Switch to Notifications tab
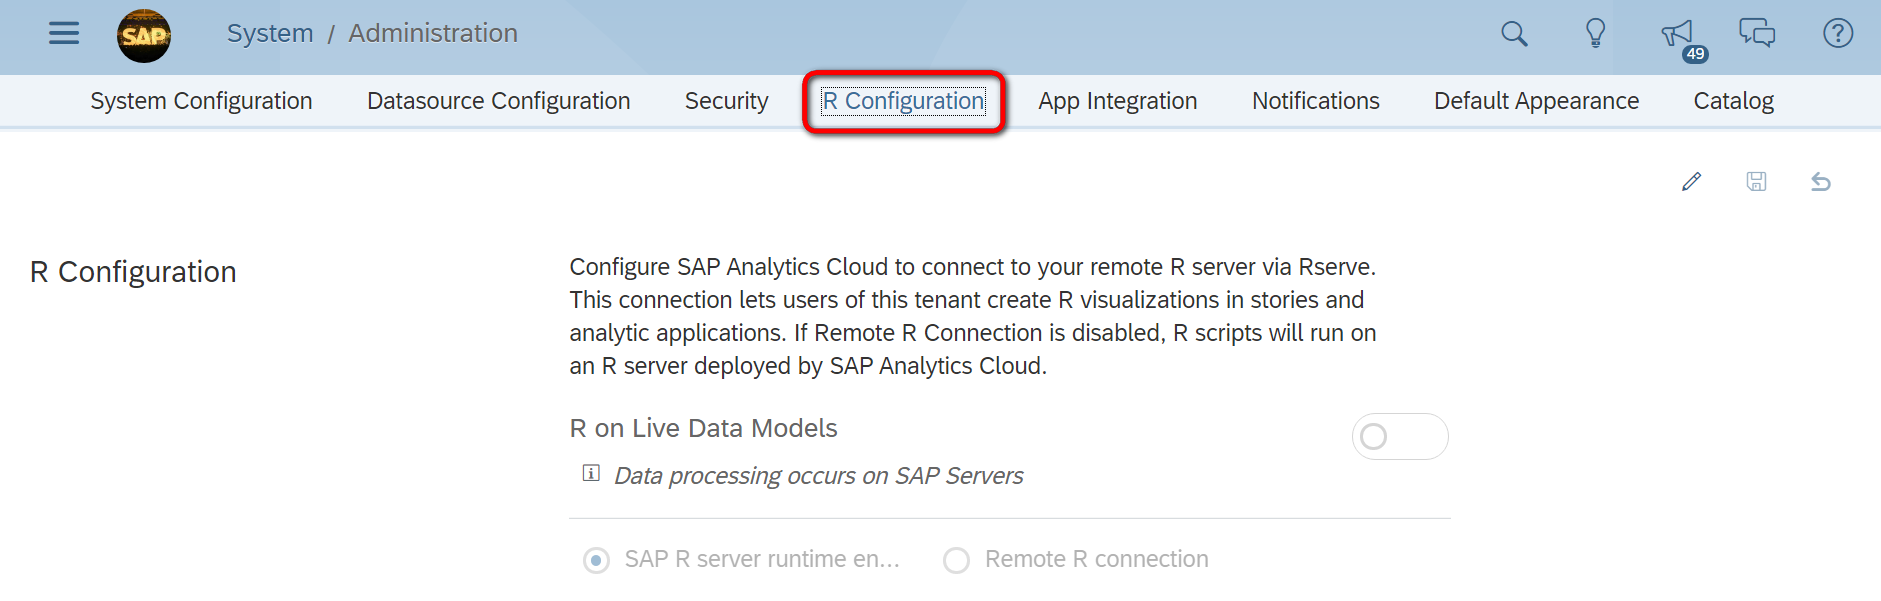 coord(1315,101)
